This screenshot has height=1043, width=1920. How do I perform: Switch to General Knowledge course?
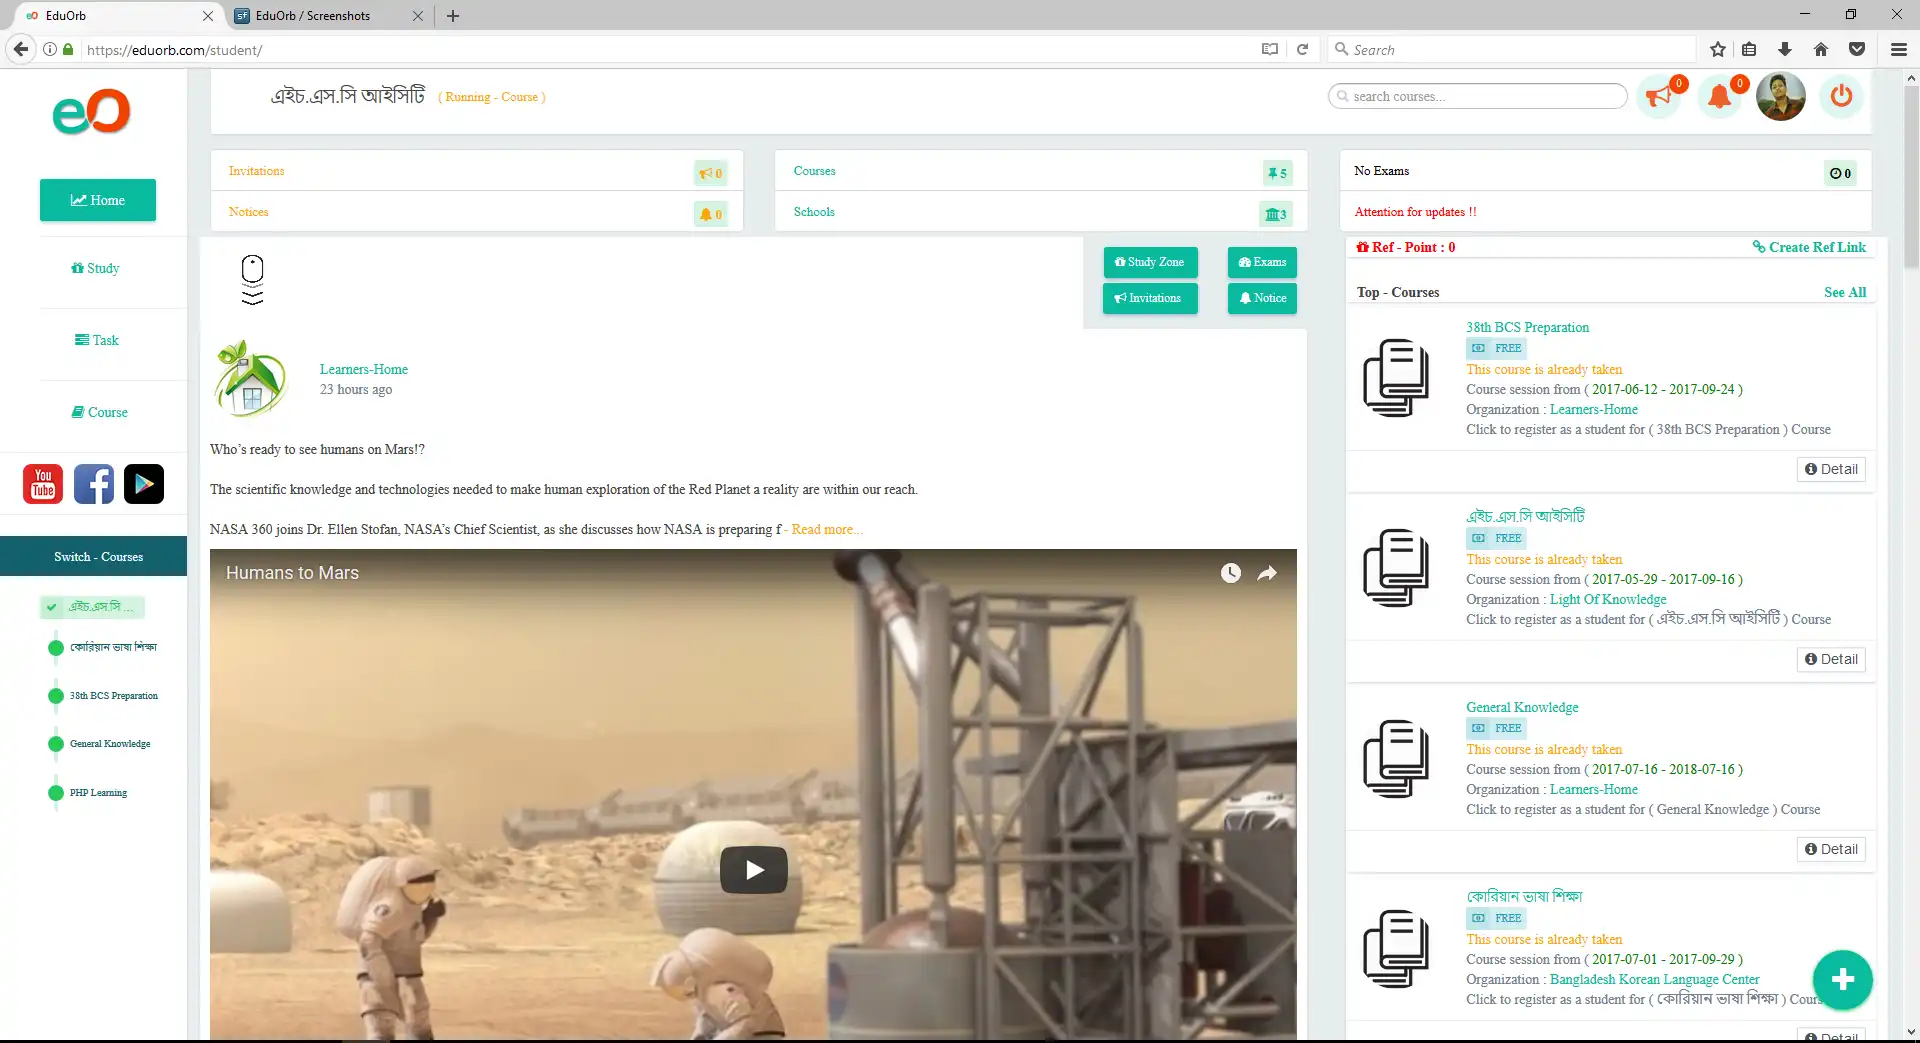click(110, 744)
